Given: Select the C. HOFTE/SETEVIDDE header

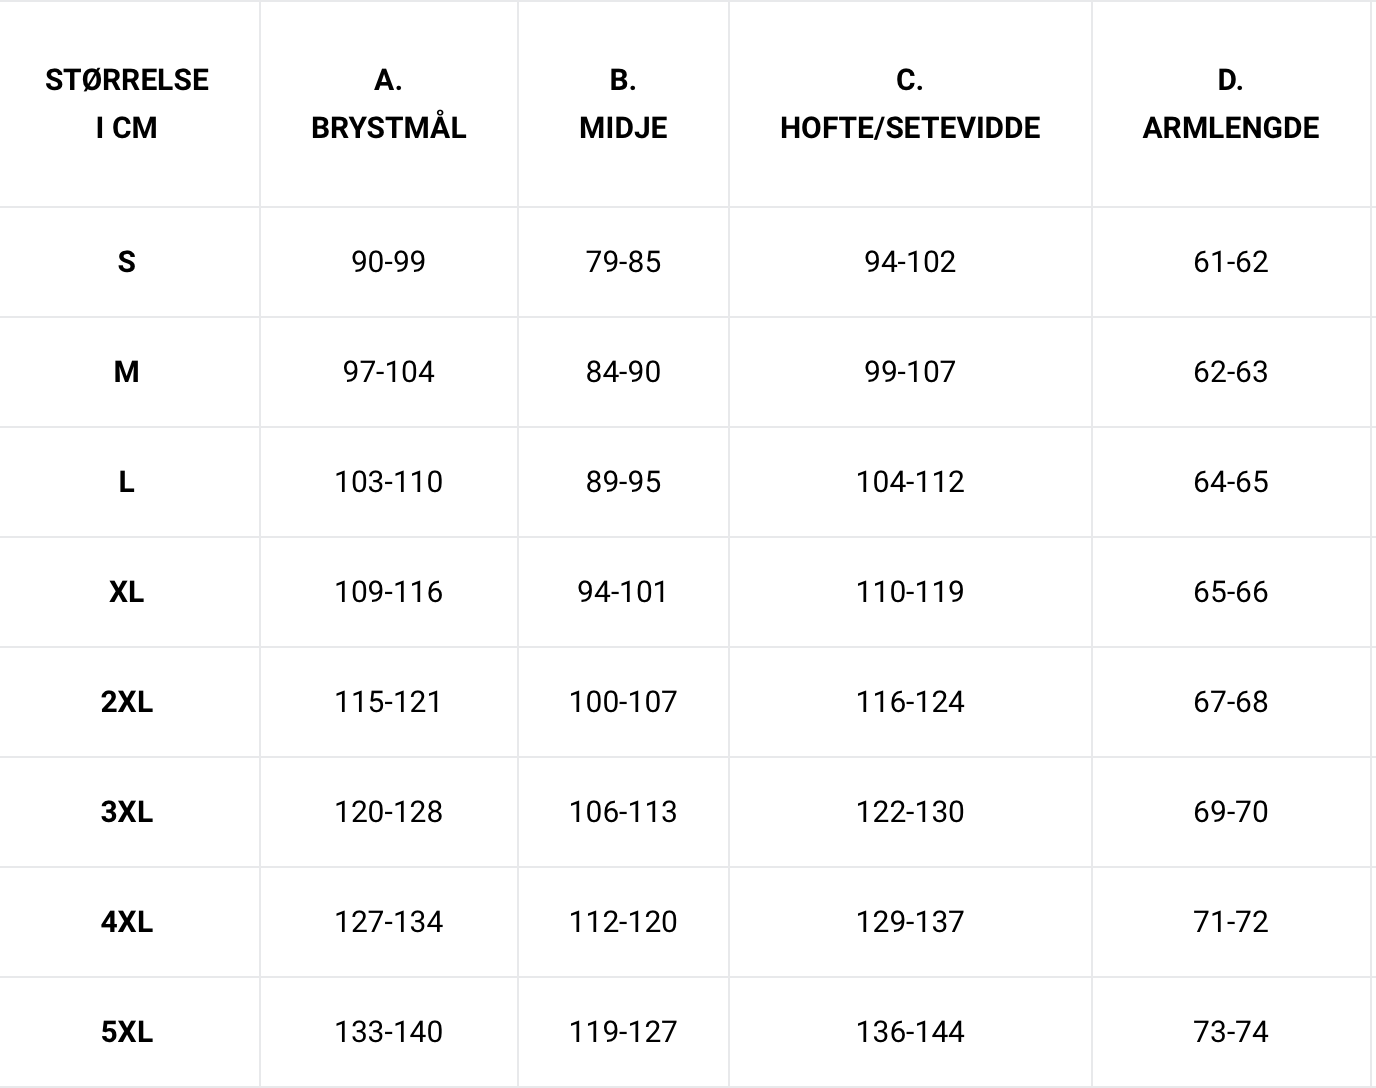Looking at the screenshot, I should tap(910, 104).
